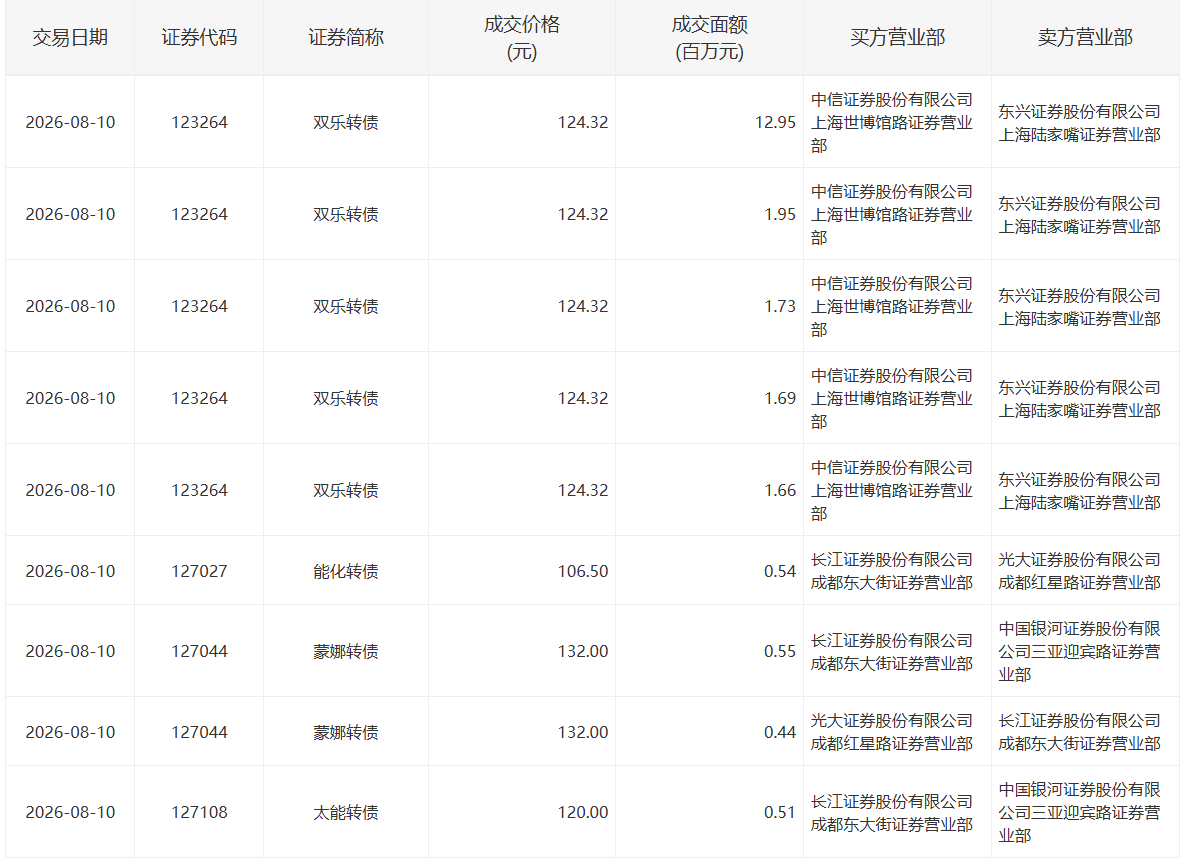The width and height of the screenshot is (1185, 867).
Task: Click the 106.50 price value
Action: (x=583, y=571)
